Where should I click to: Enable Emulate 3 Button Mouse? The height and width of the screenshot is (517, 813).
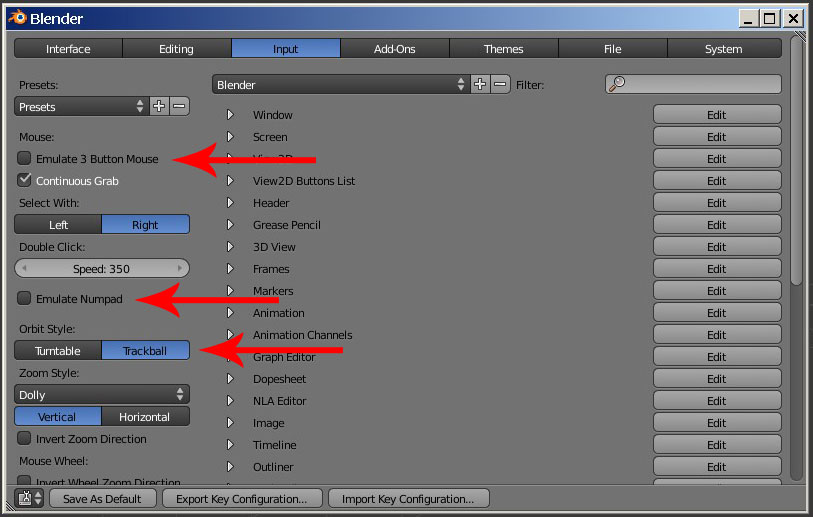pyautogui.click(x=25, y=159)
